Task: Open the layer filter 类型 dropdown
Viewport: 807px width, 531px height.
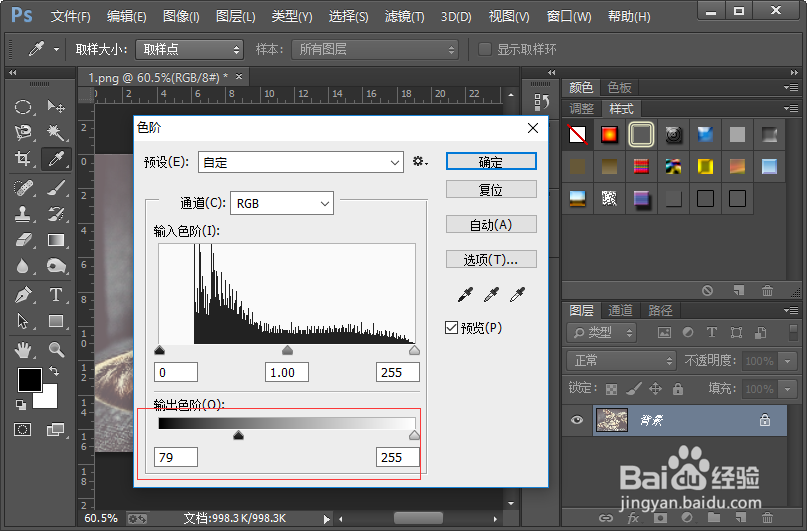Action: [x=602, y=332]
